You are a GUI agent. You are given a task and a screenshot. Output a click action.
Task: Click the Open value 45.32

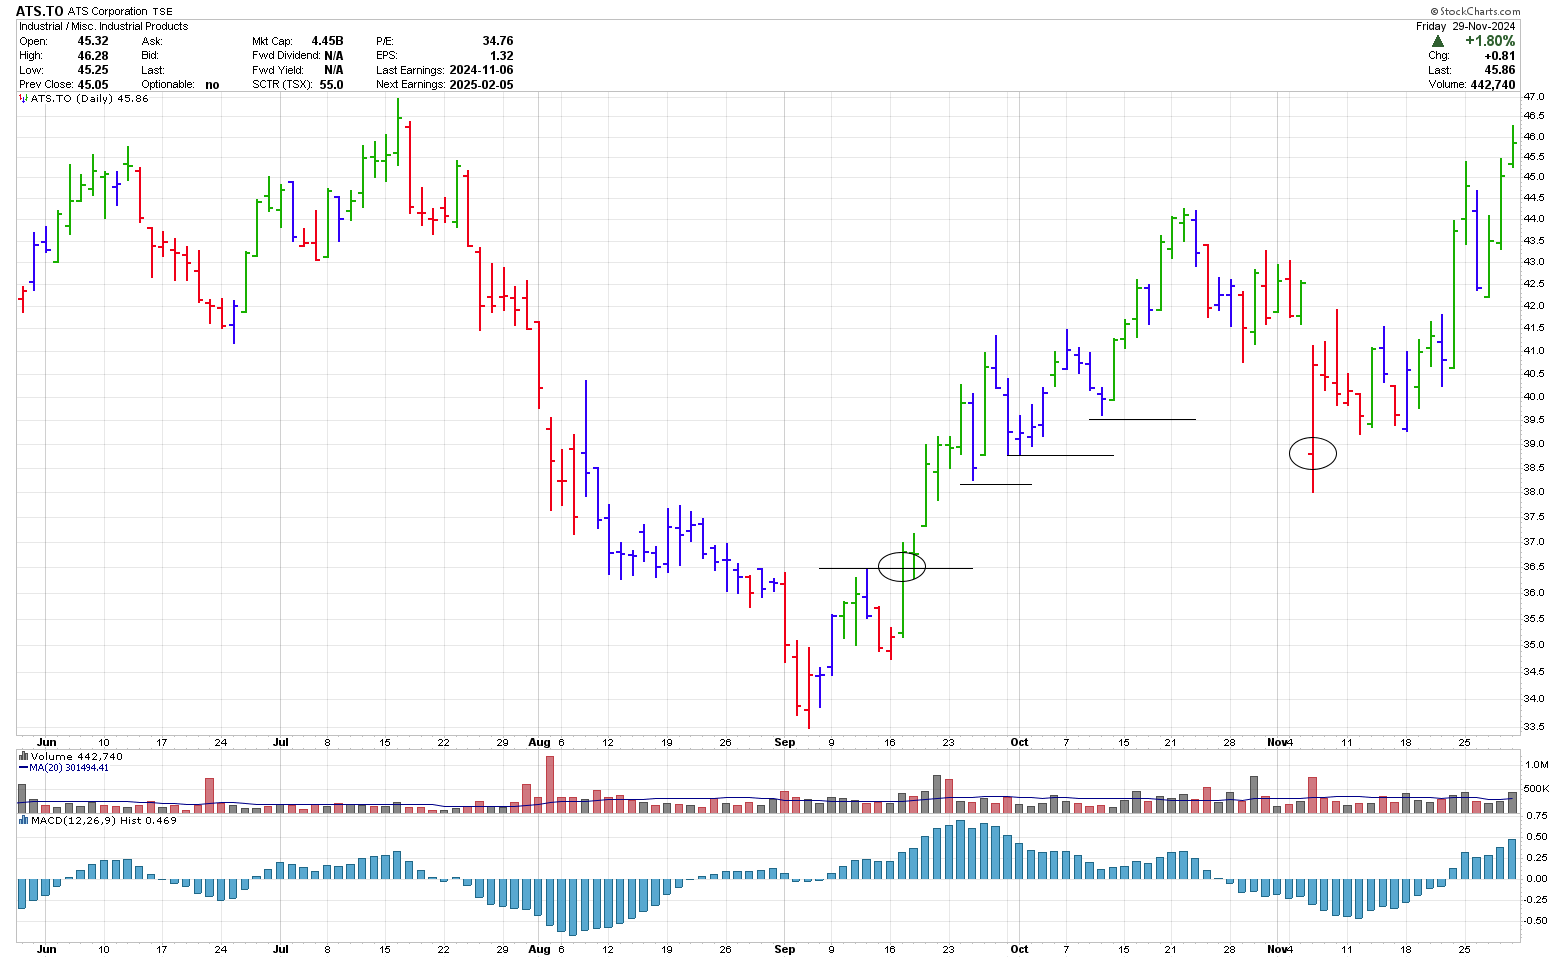[x=93, y=41]
